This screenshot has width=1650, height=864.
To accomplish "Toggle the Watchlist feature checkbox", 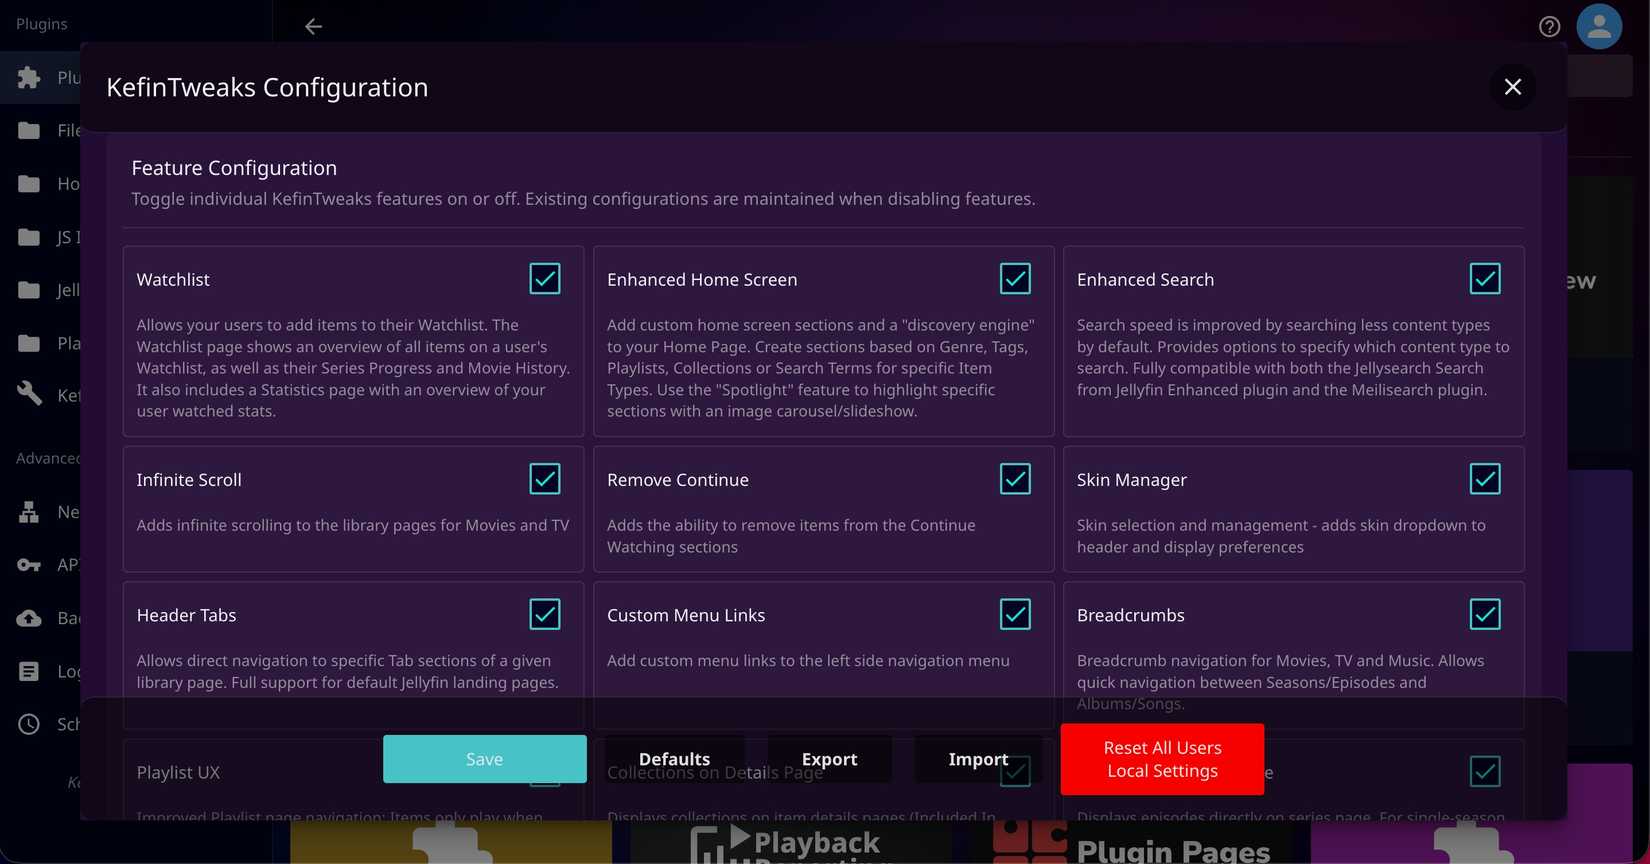I will click(x=545, y=279).
